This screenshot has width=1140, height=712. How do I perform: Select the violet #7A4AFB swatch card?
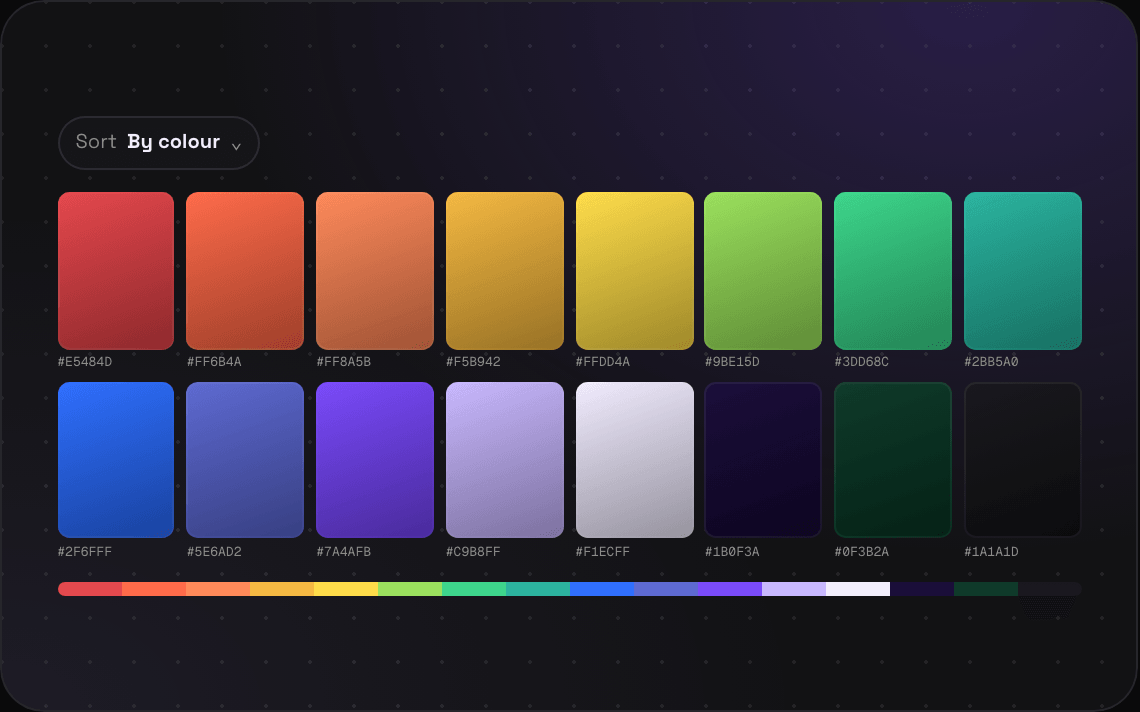pos(374,460)
